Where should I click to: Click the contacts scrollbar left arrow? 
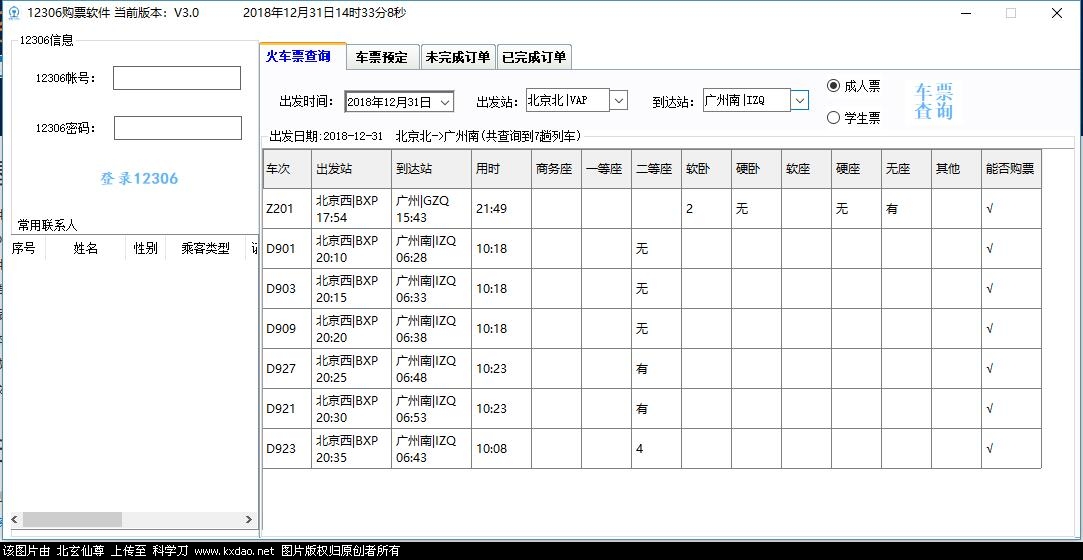coord(14,519)
